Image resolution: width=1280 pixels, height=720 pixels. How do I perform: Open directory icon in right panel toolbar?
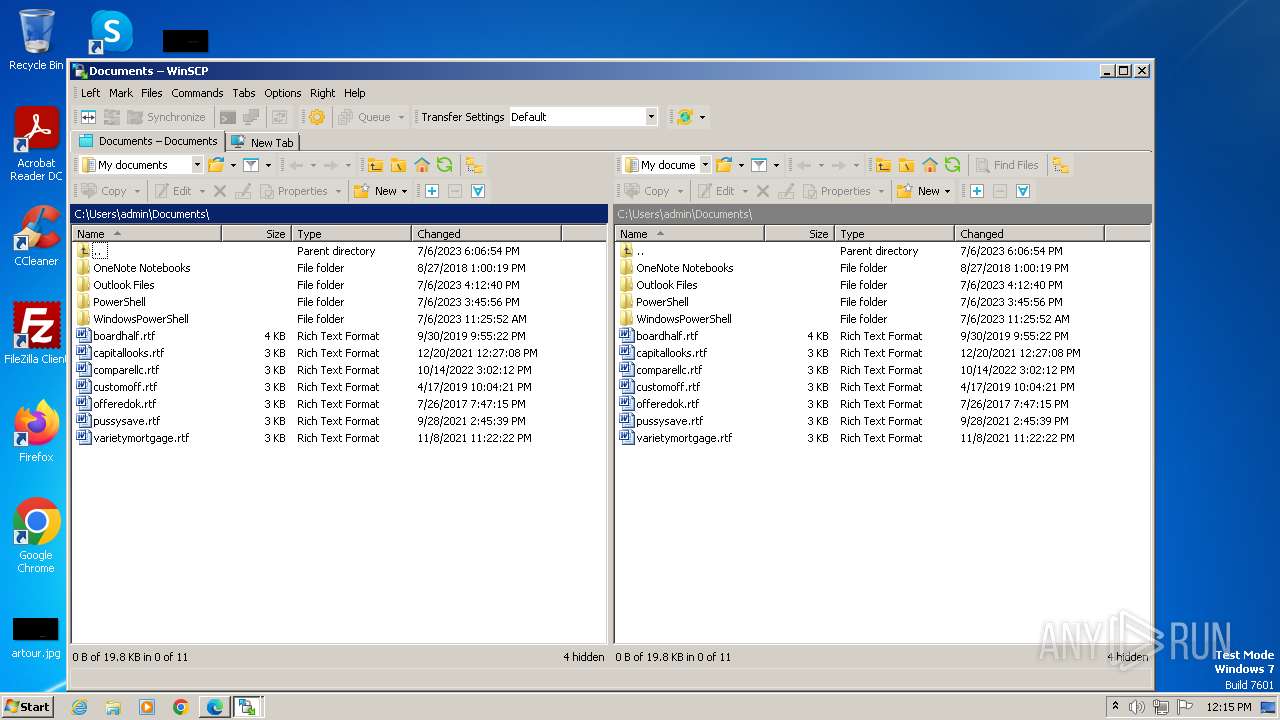point(724,165)
